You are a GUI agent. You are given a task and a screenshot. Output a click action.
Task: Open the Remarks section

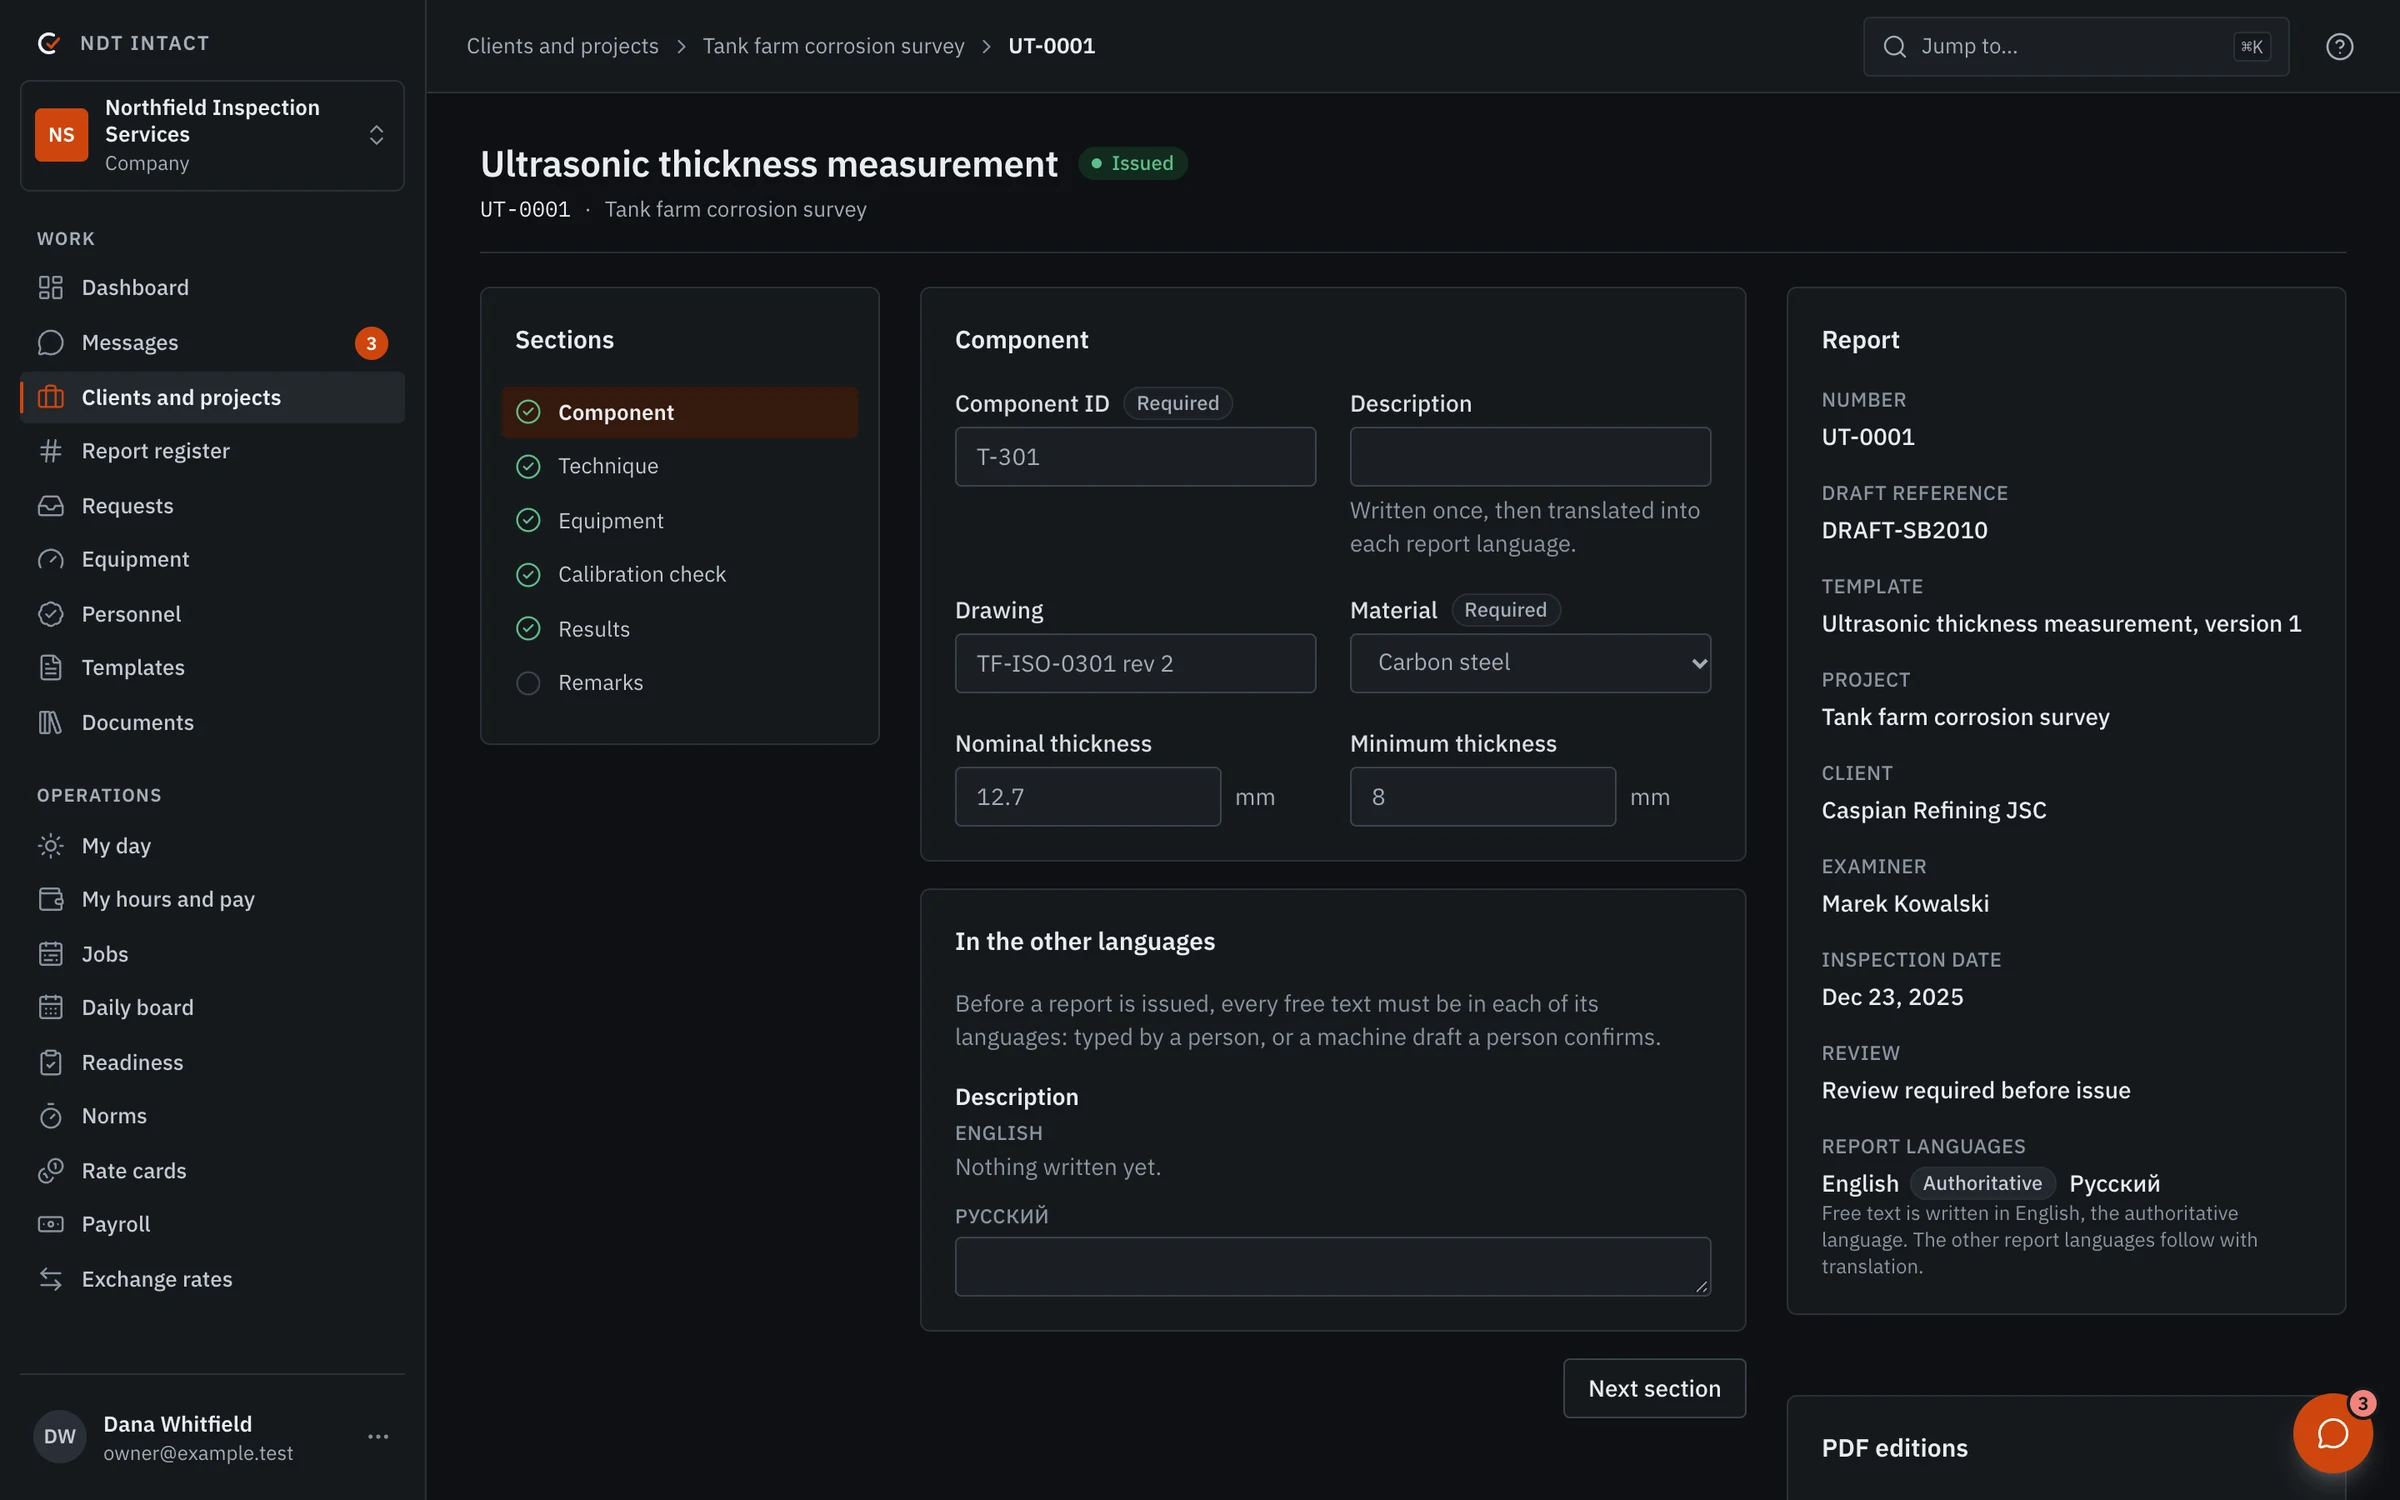click(680, 683)
